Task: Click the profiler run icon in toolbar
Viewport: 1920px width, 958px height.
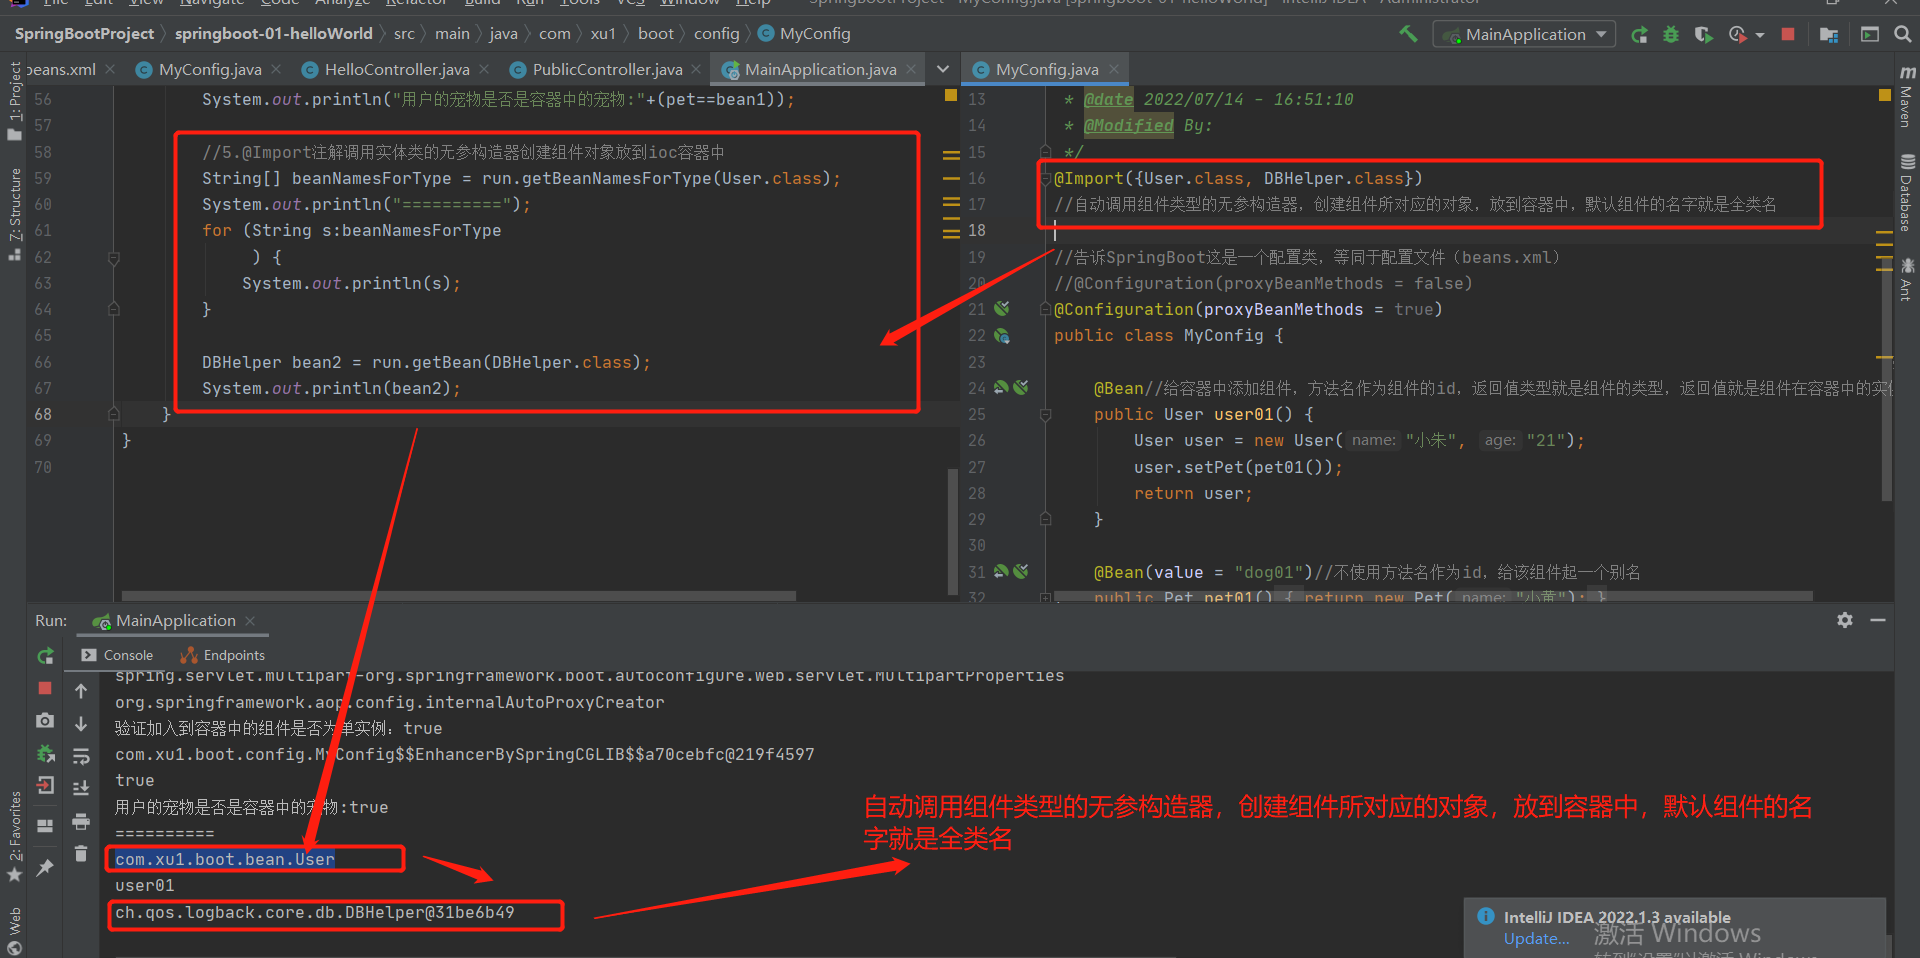Action: tap(1737, 34)
